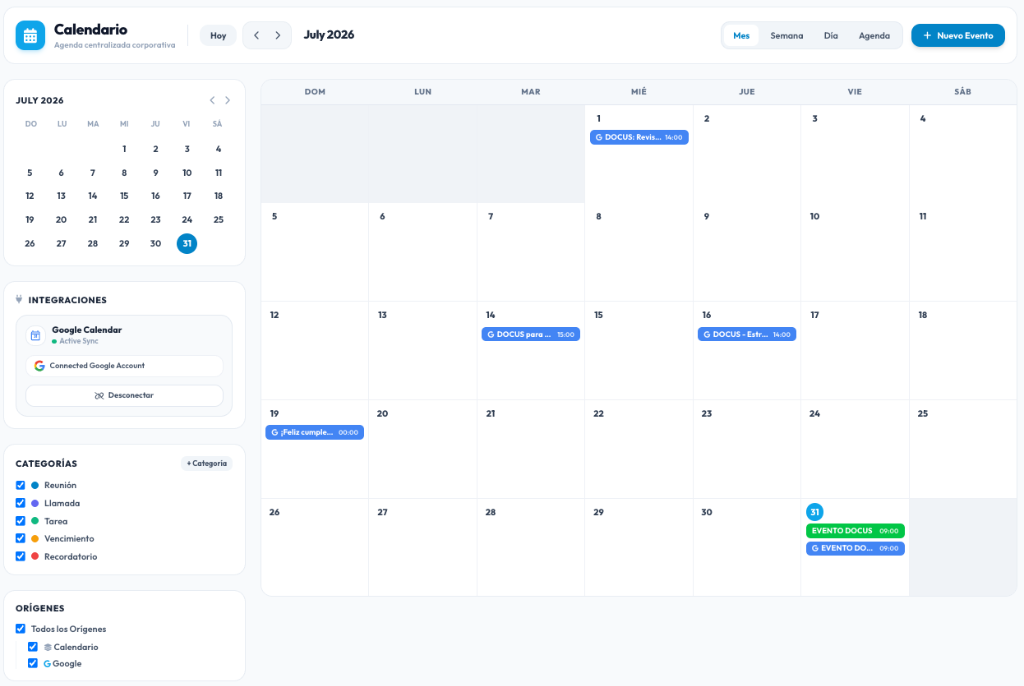Screen dimensions: 1024x686
Task: Toggle the Reunión category checkbox
Action: click(x=20, y=485)
